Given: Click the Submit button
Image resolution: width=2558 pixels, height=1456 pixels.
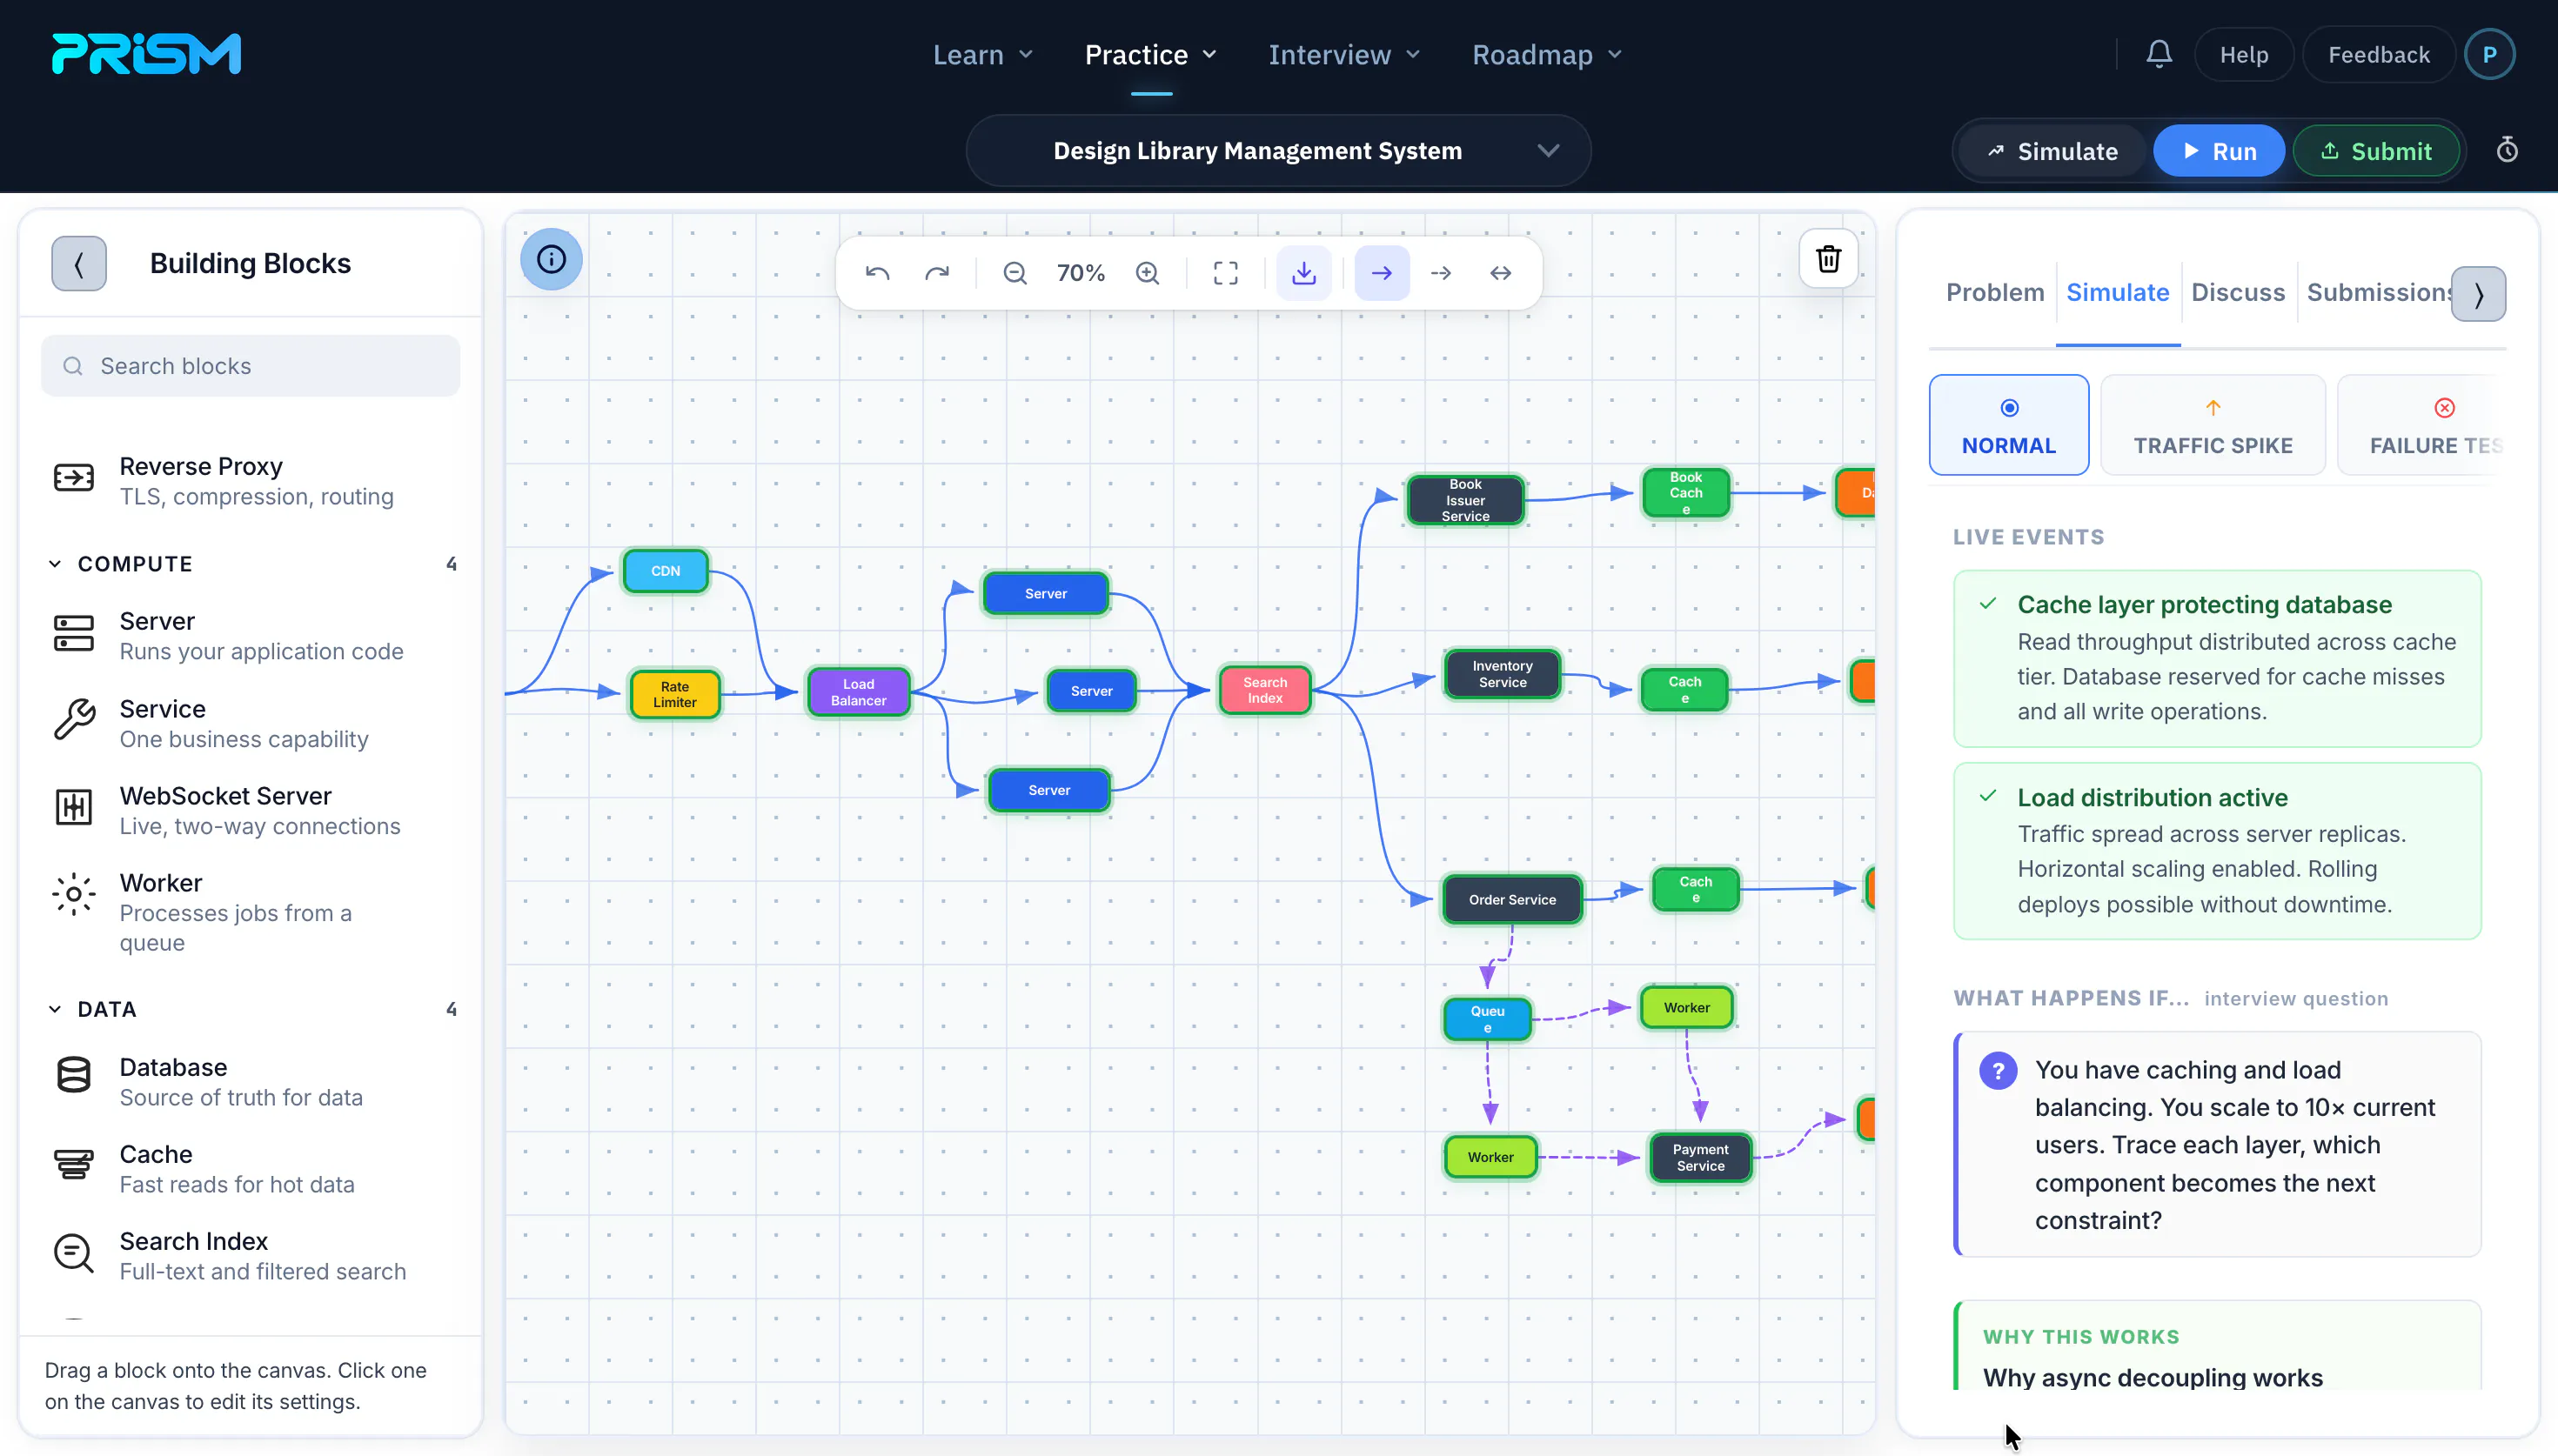Looking at the screenshot, I should (2375, 151).
